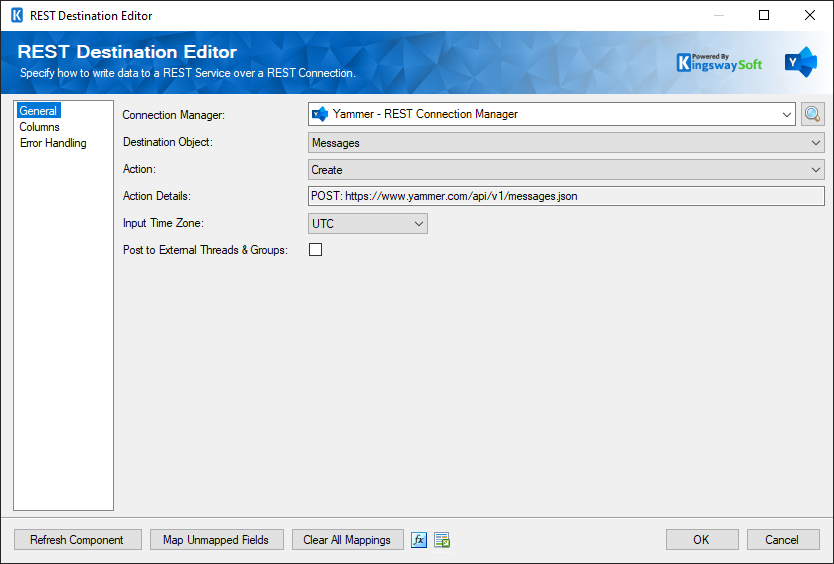Click the Input Time Zone label
The image size is (834, 564).
[163, 223]
